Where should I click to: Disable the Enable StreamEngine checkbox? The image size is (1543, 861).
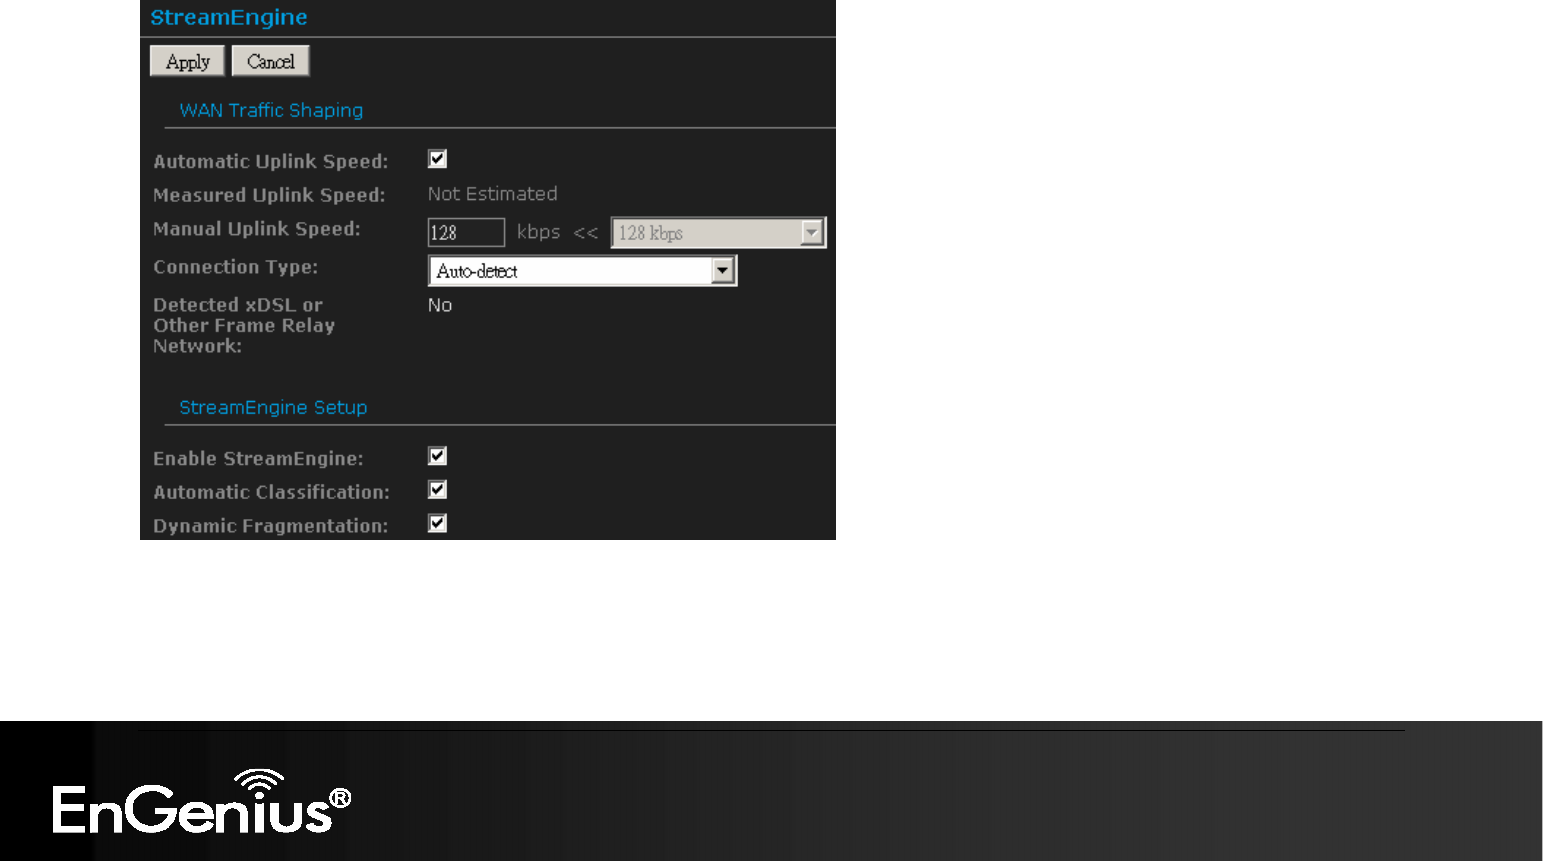click(437, 456)
